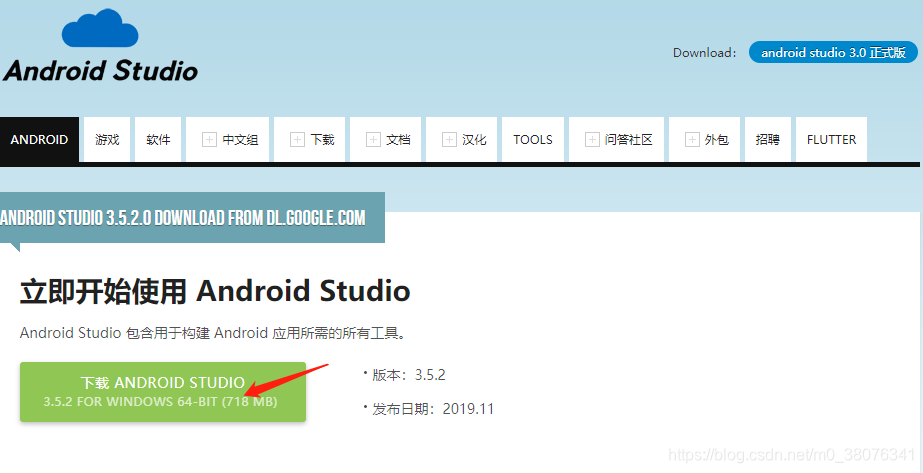
Task: Open the 游戏 navigation tab
Action: [x=107, y=139]
